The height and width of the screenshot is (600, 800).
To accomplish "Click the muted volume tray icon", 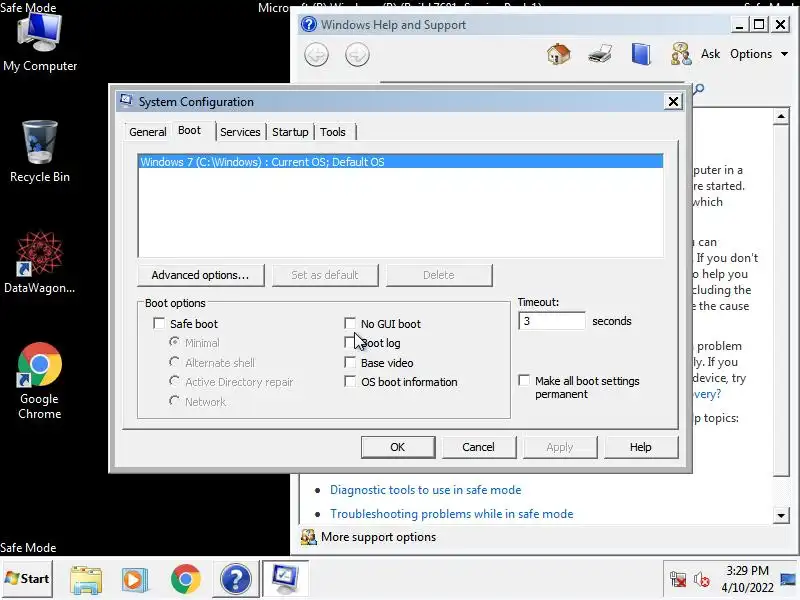I will pos(702,580).
